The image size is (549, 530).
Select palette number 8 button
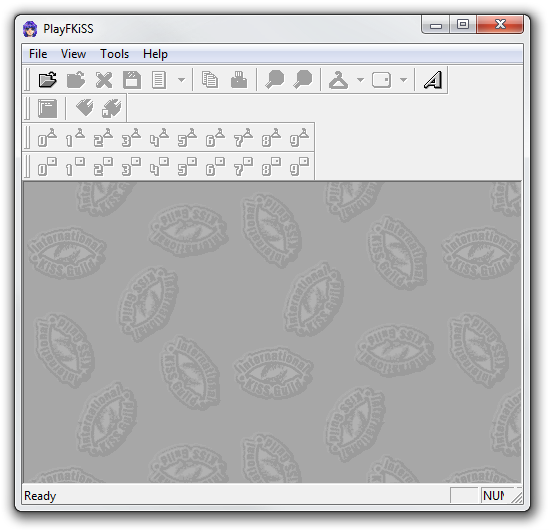271,167
